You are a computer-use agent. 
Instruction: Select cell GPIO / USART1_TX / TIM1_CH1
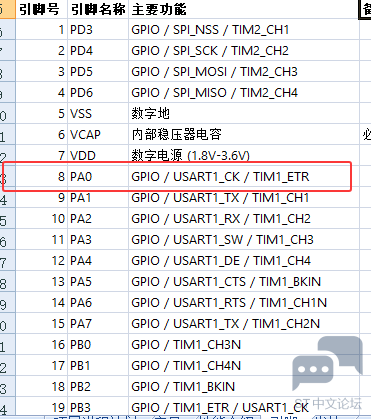tap(244, 198)
